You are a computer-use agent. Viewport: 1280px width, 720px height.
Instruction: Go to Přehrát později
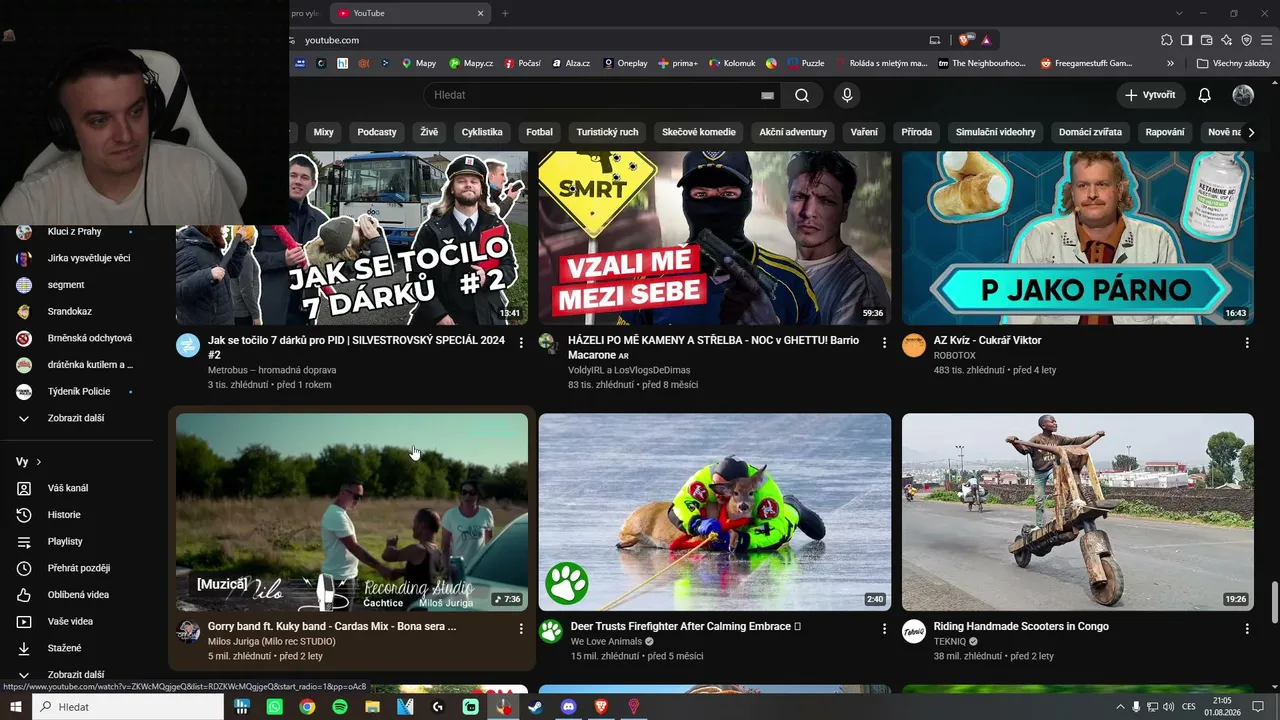pyautogui.click(x=79, y=568)
